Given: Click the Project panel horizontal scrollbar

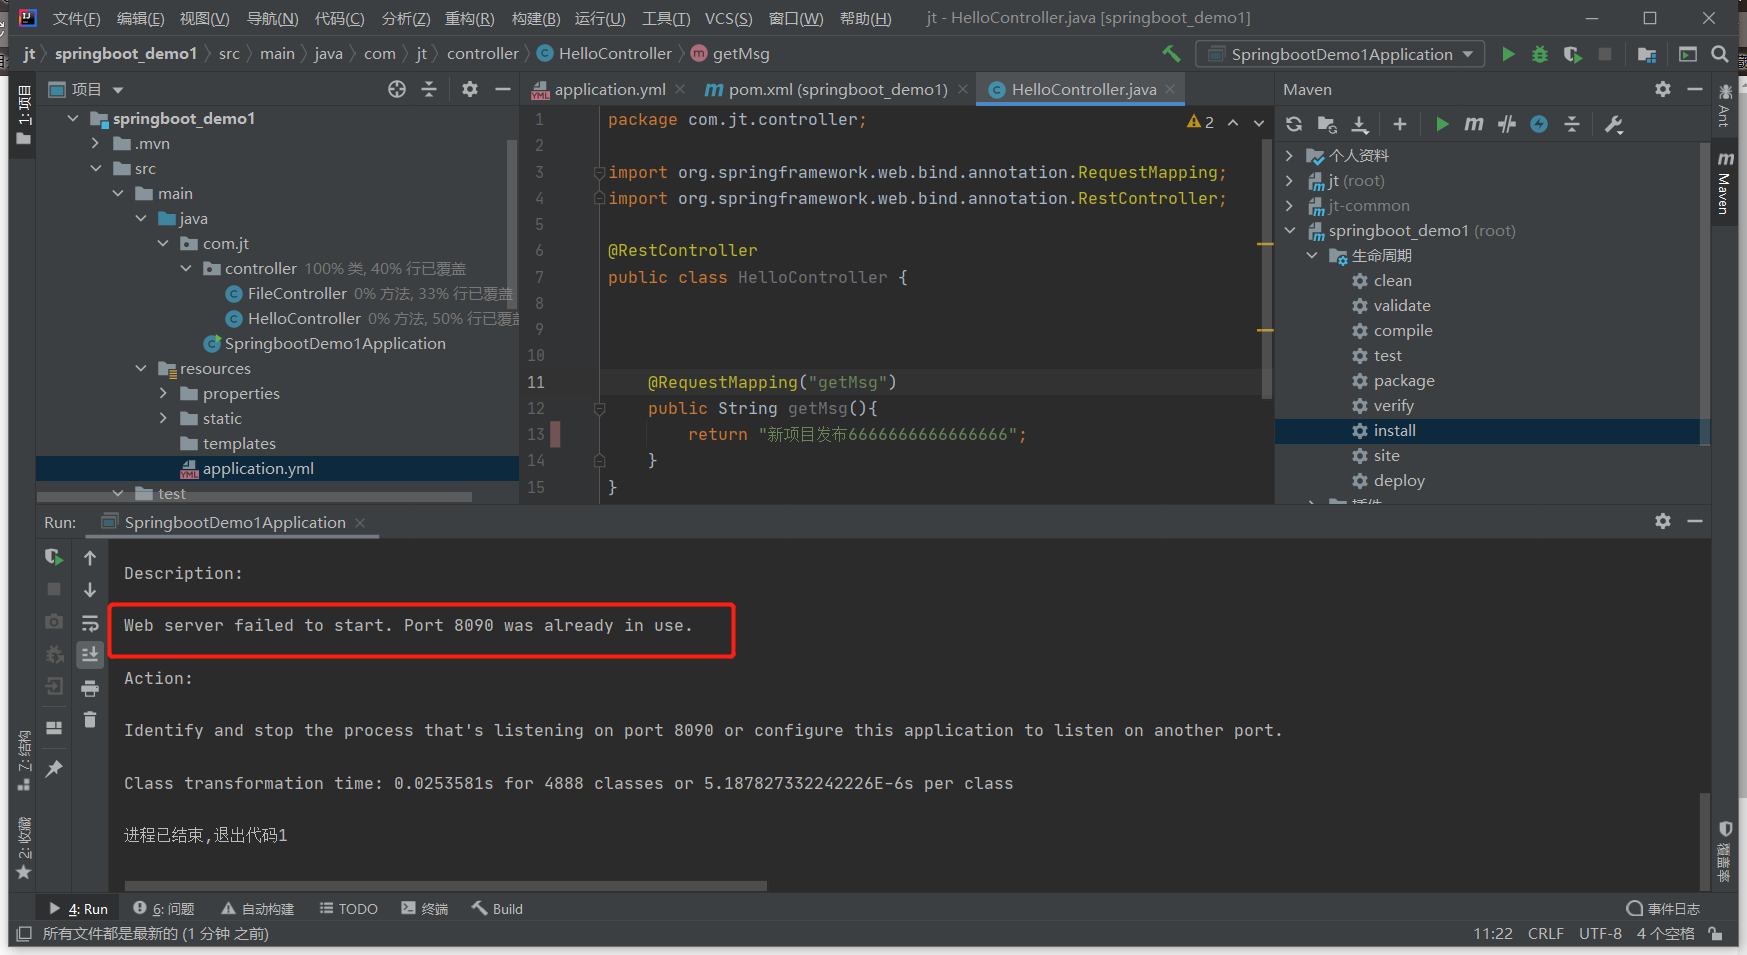Looking at the screenshot, I should coord(254,496).
